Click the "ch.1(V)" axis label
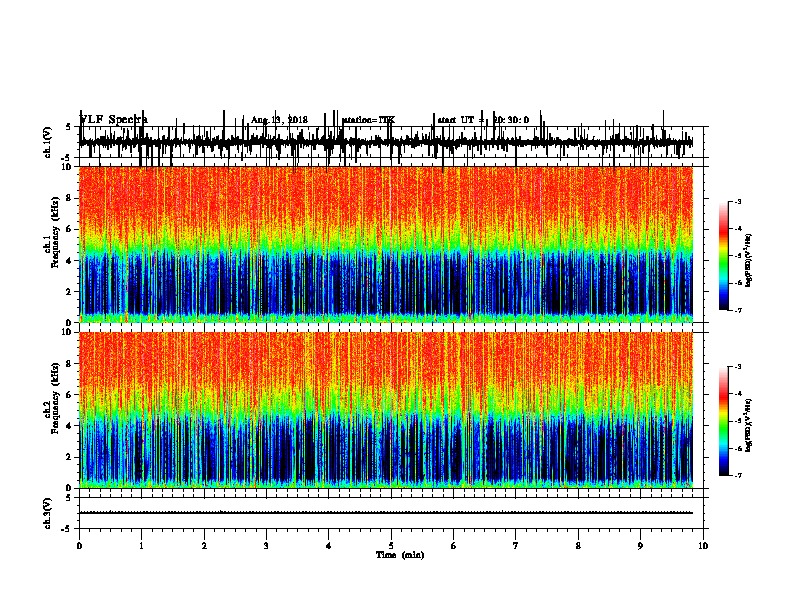Screen dimensions: 792x612 (48, 142)
